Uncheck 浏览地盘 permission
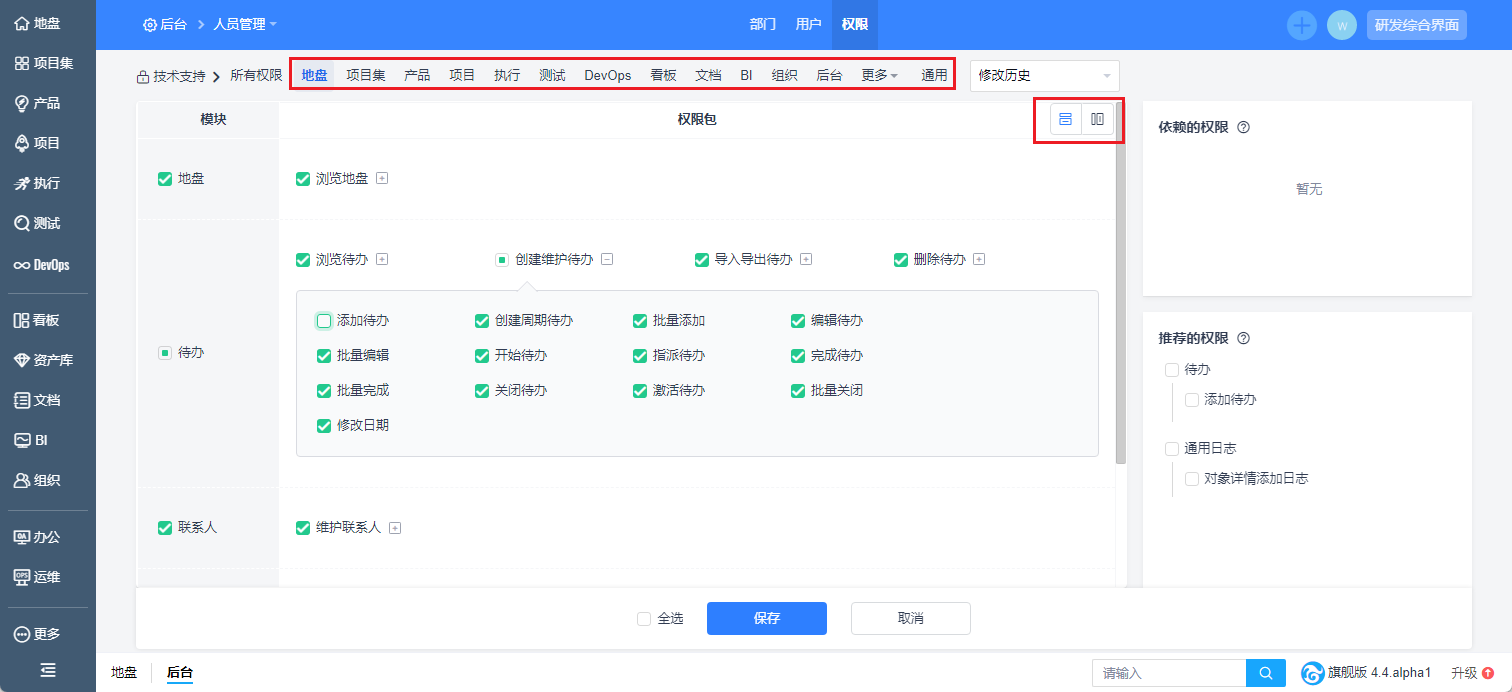 tap(303, 179)
